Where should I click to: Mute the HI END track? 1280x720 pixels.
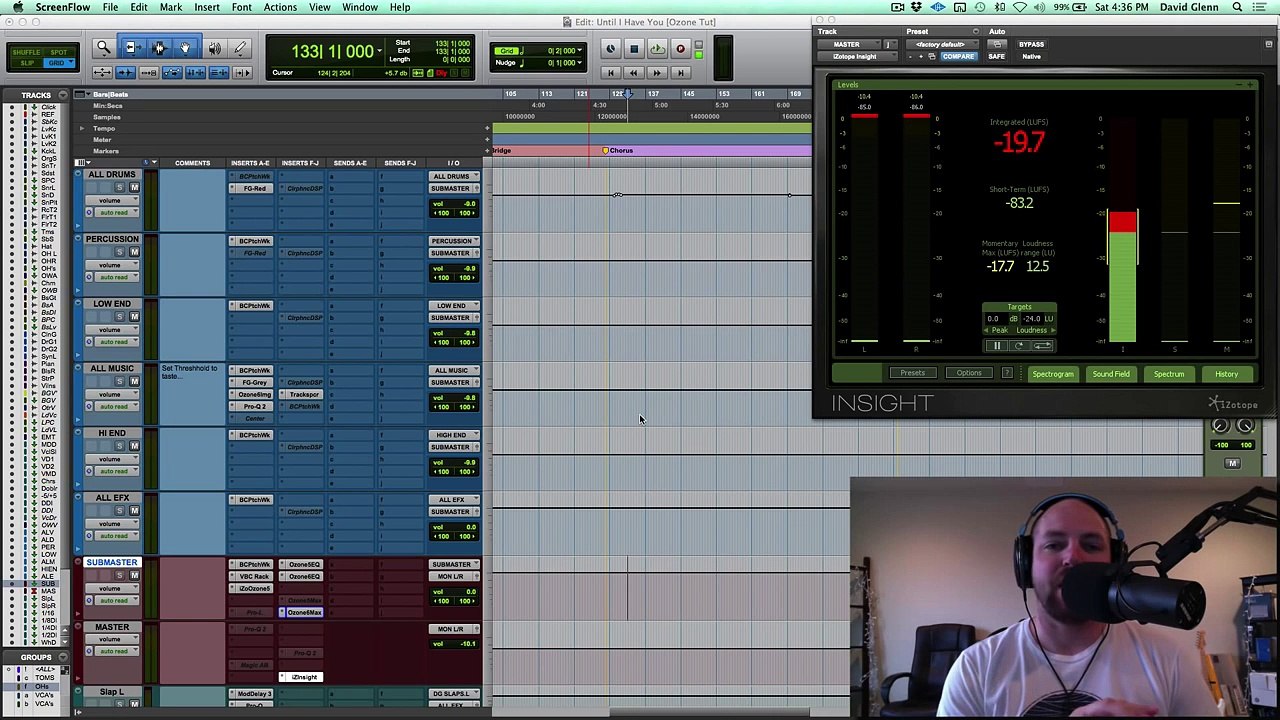(x=134, y=446)
